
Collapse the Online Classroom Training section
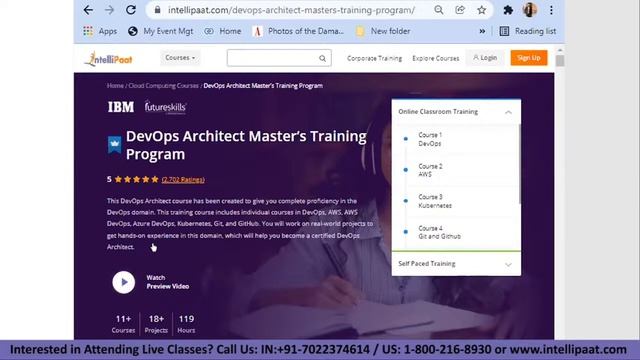click(x=508, y=112)
